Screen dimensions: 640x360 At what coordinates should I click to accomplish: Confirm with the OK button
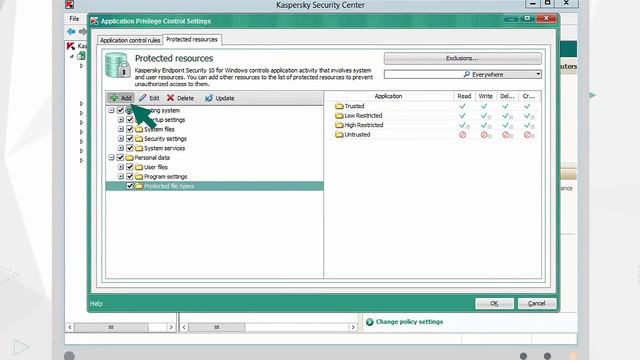pos(494,304)
